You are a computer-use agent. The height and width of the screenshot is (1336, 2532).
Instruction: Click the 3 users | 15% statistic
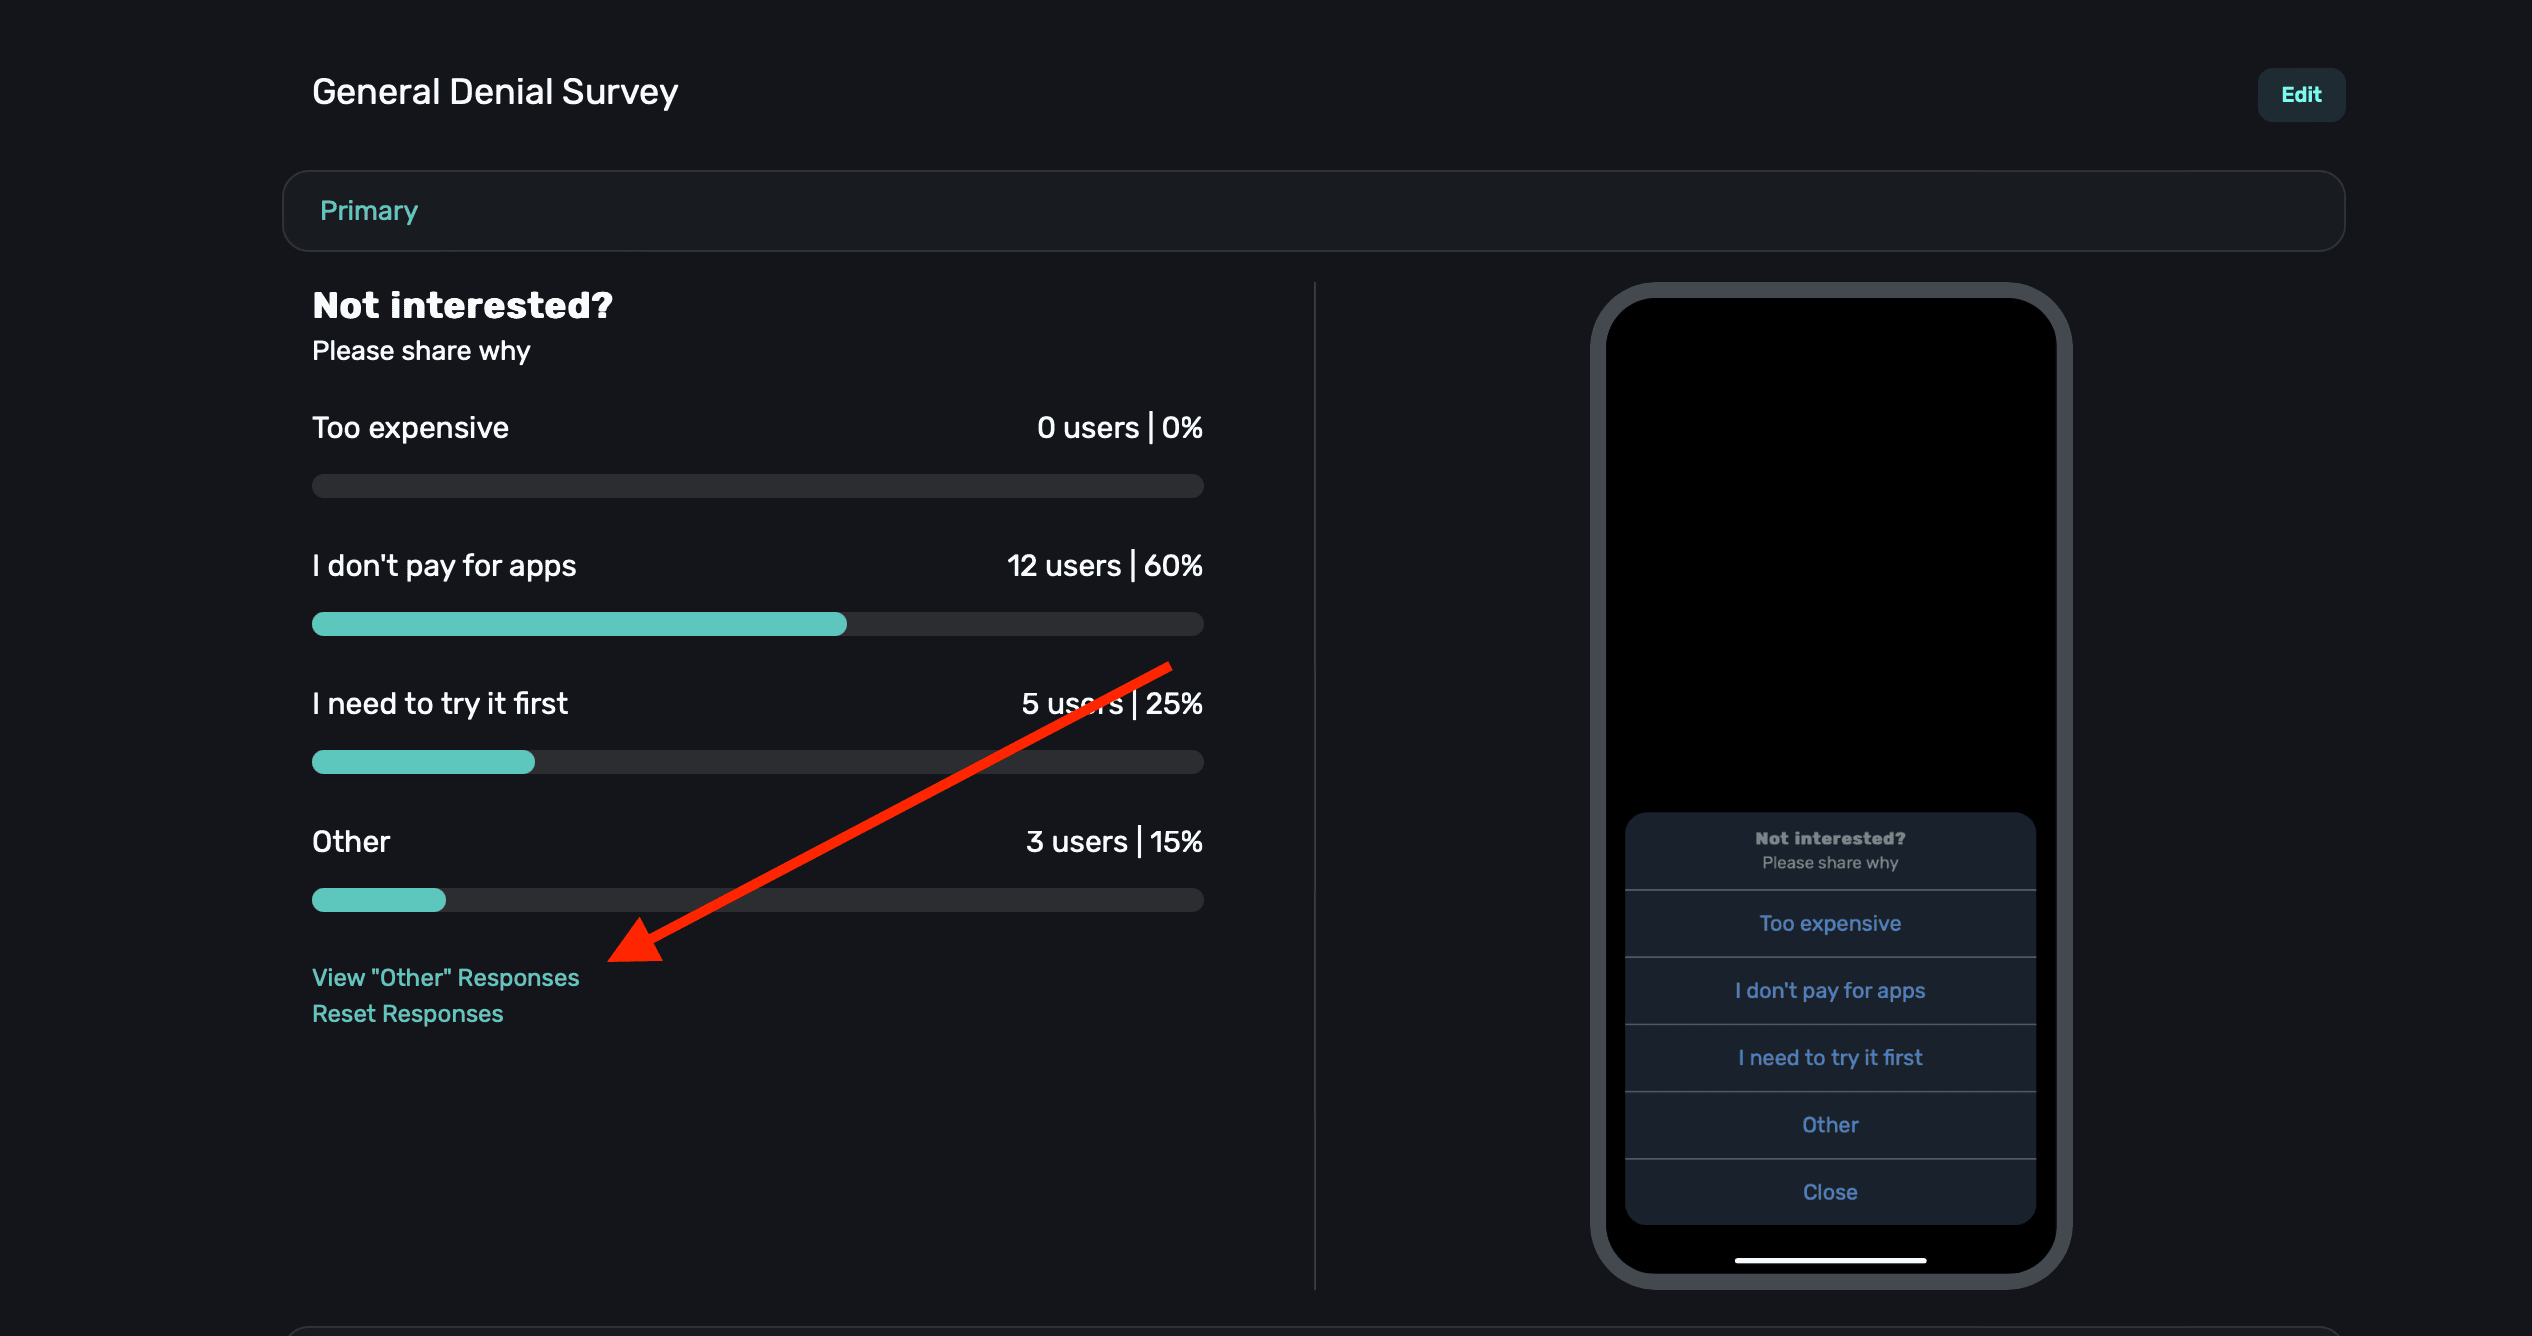pyautogui.click(x=1113, y=842)
